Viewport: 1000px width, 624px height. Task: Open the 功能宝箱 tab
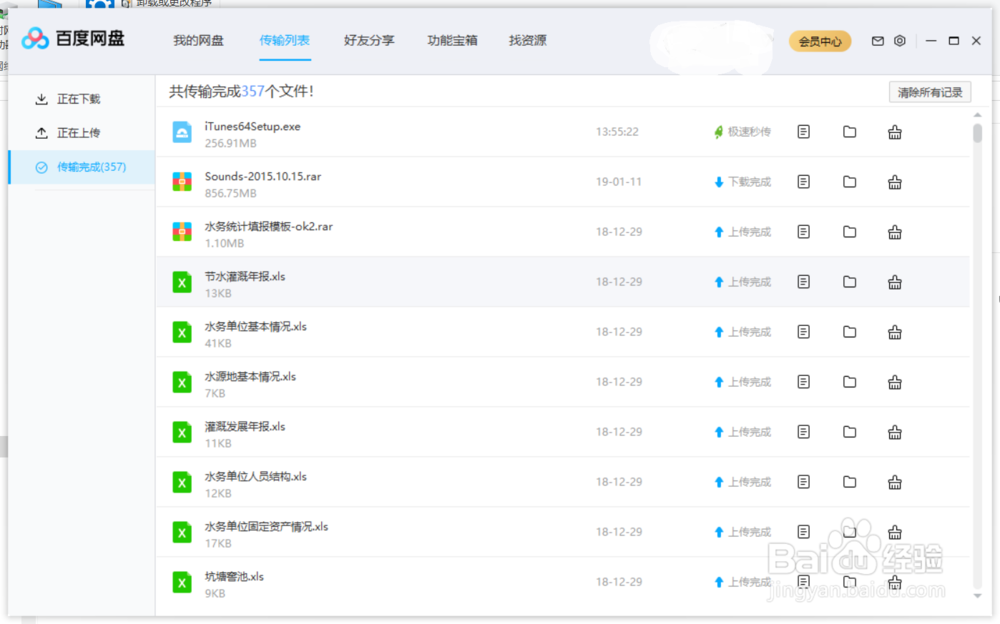[452, 40]
